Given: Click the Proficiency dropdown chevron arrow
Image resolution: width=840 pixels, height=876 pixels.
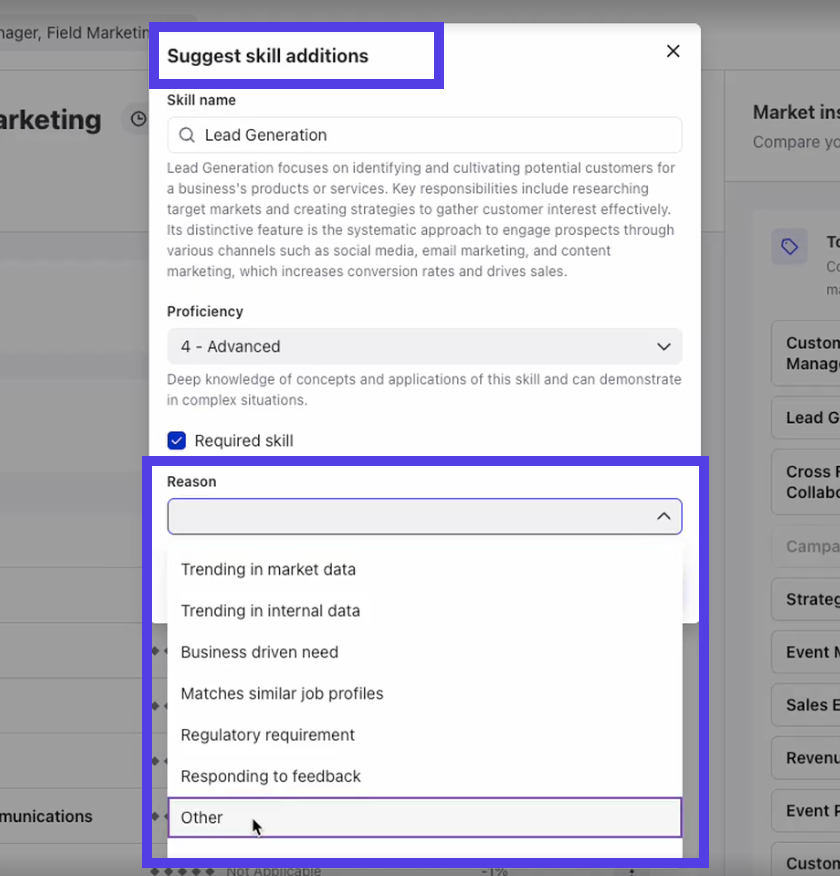Looking at the screenshot, I should pyautogui.click(x=663, y=347).
